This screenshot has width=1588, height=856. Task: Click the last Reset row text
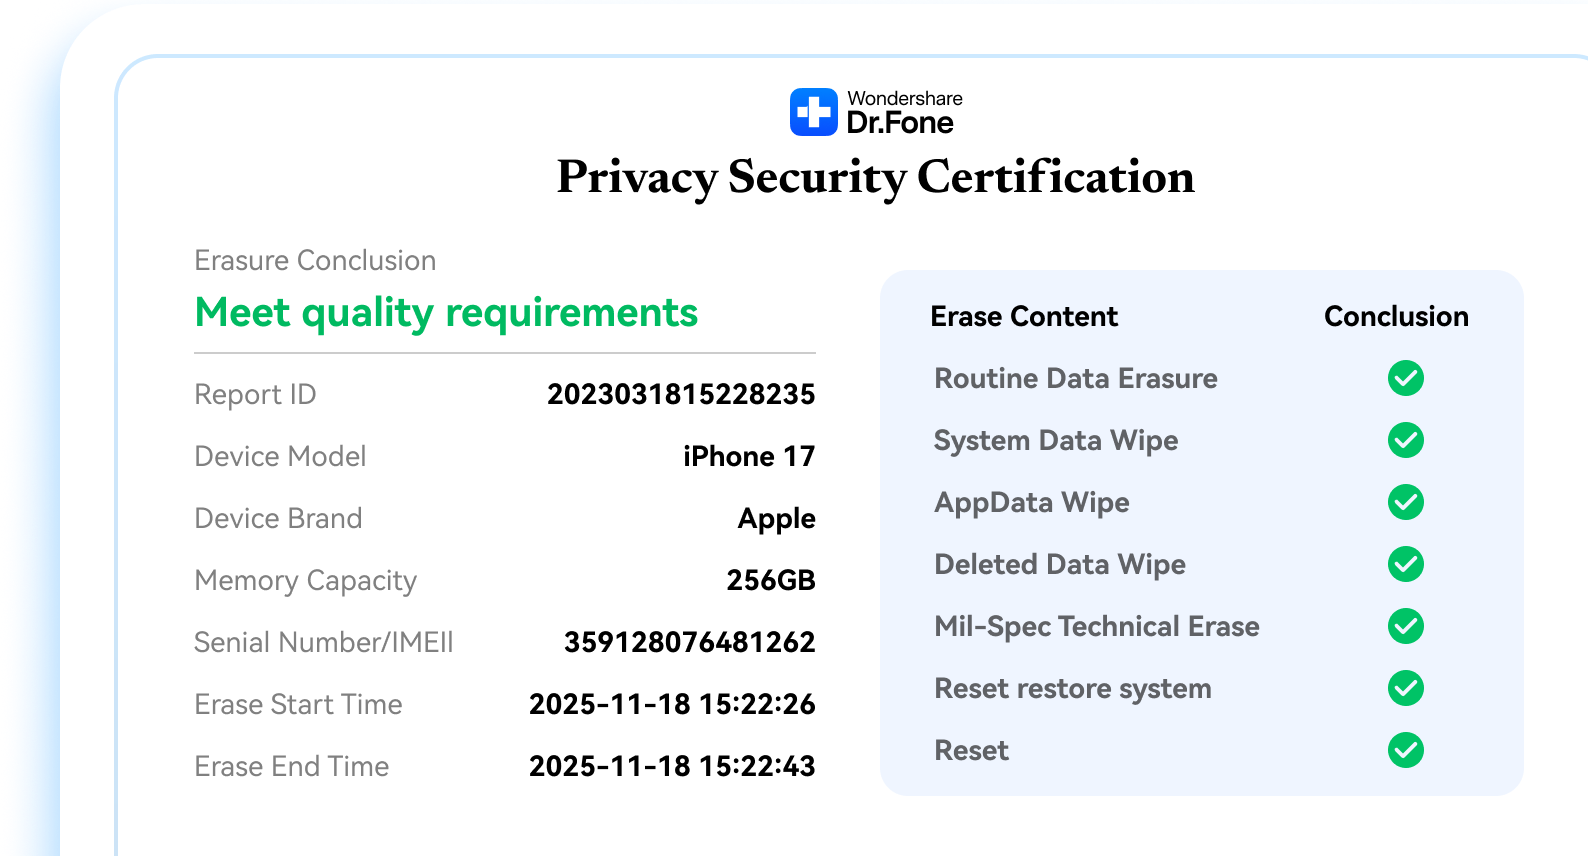pos(971,750)
